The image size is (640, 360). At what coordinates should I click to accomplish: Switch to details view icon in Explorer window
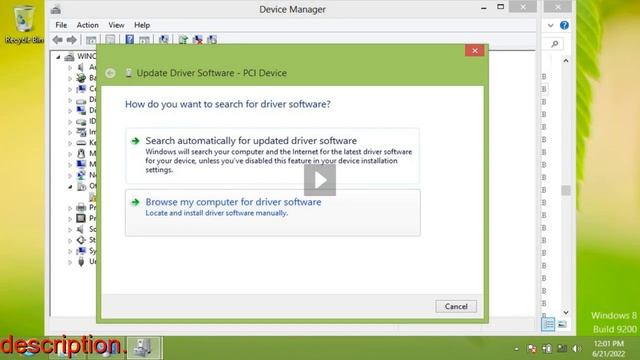tap(548, 324)
